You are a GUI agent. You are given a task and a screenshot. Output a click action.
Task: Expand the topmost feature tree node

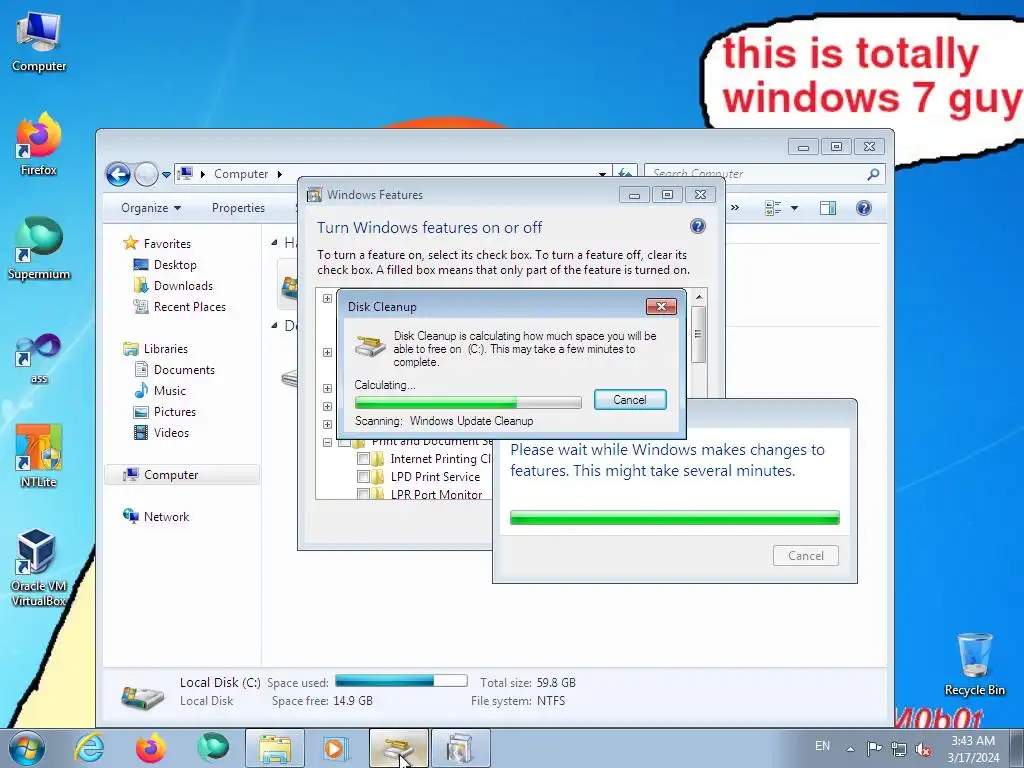coord(327,298)
